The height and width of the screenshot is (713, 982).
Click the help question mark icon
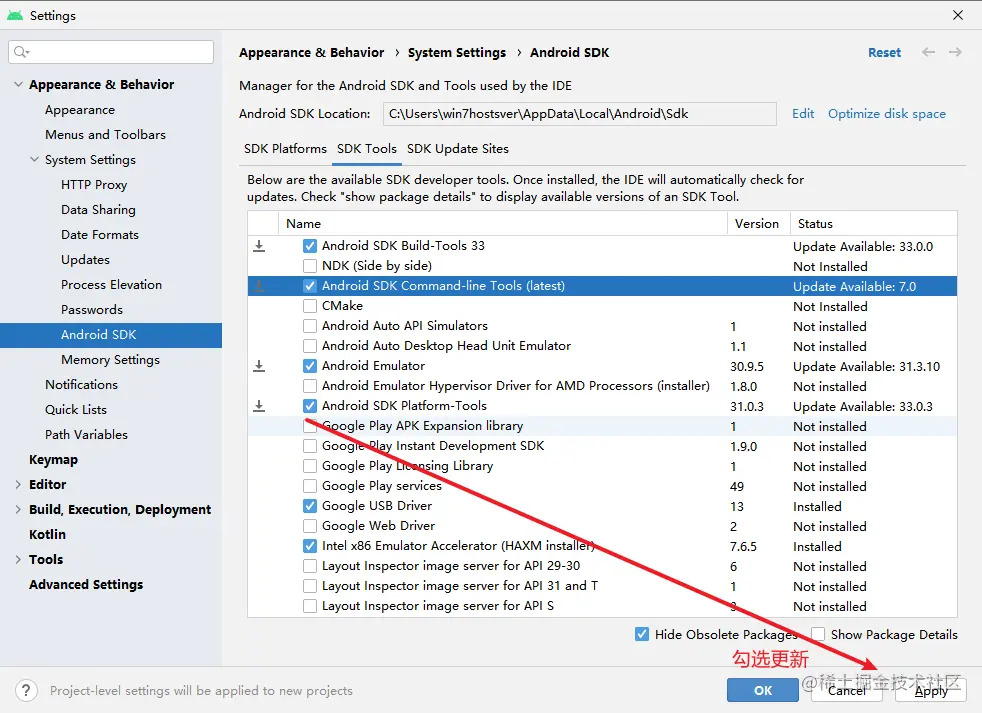tap(26, 690)
